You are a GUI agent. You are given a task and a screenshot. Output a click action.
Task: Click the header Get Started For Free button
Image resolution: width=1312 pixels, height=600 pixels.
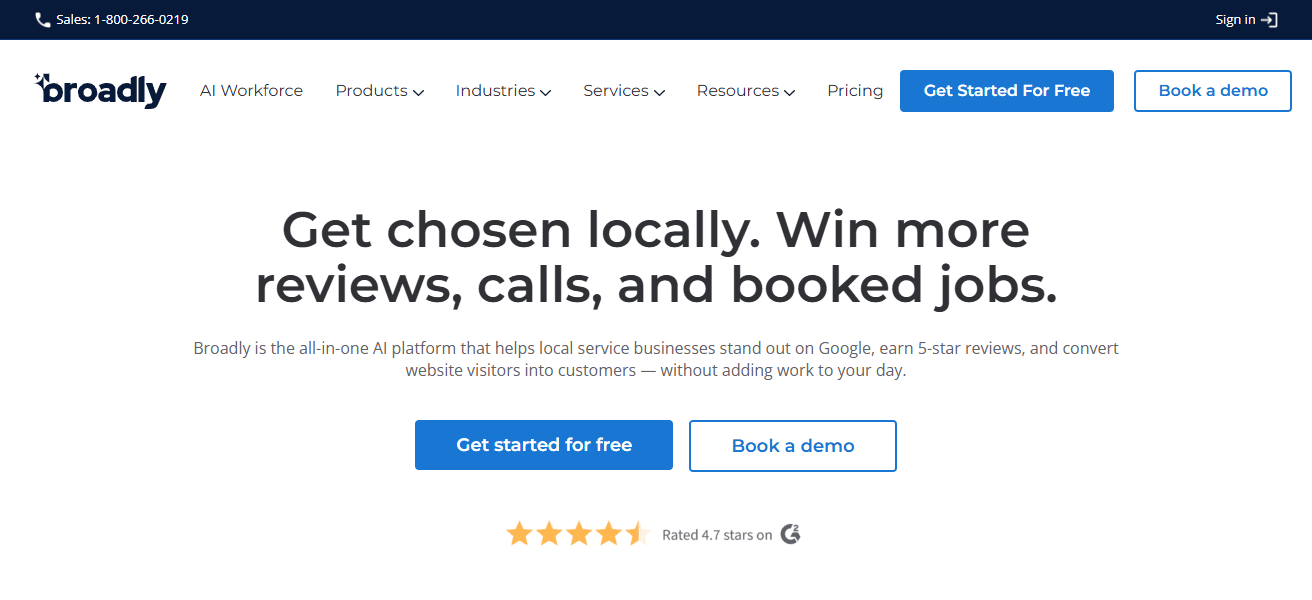point(1007,91)
